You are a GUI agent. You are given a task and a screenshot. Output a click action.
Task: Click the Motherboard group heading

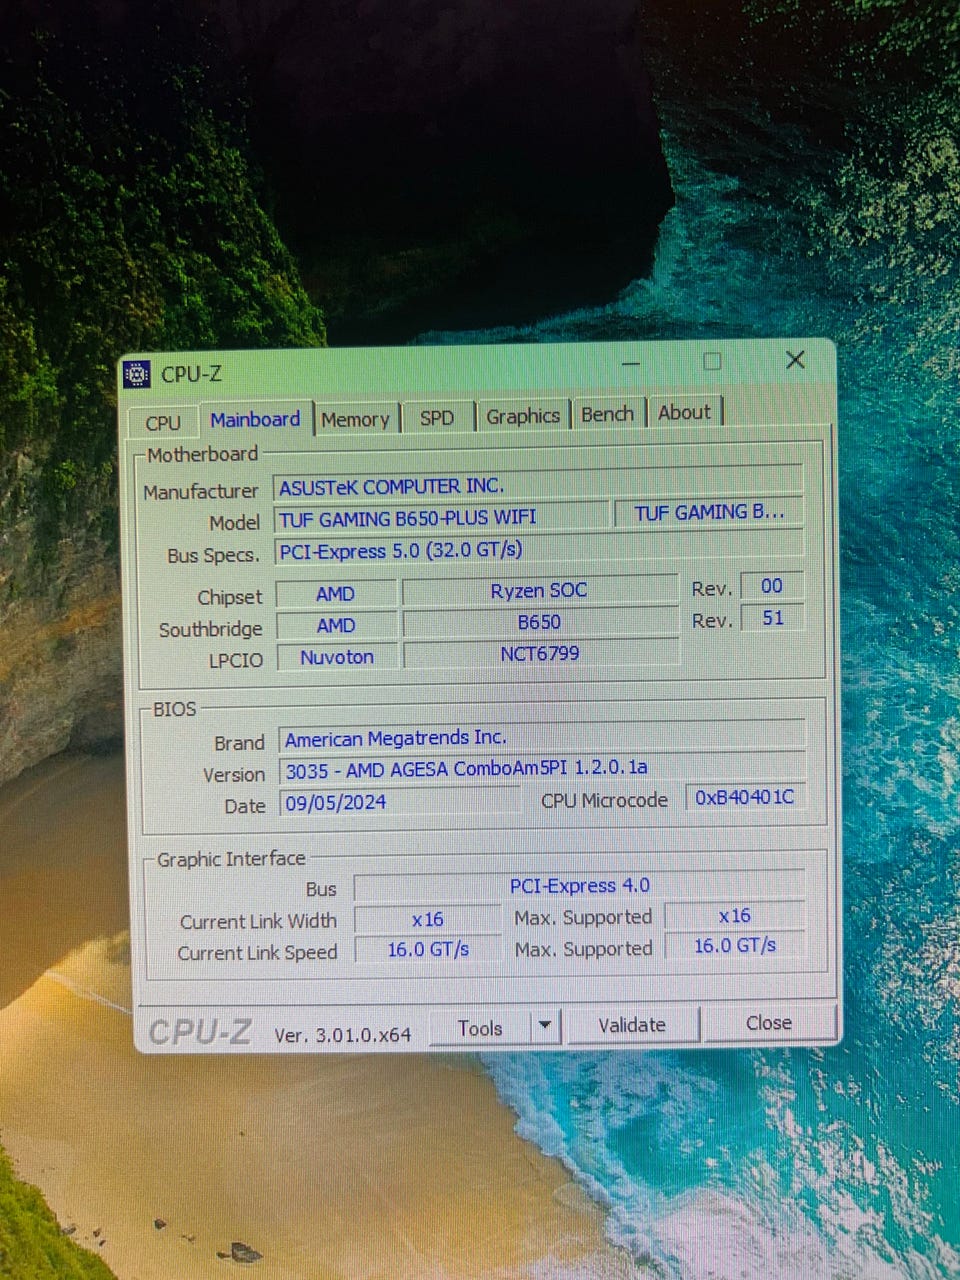(x=202, y=454)
